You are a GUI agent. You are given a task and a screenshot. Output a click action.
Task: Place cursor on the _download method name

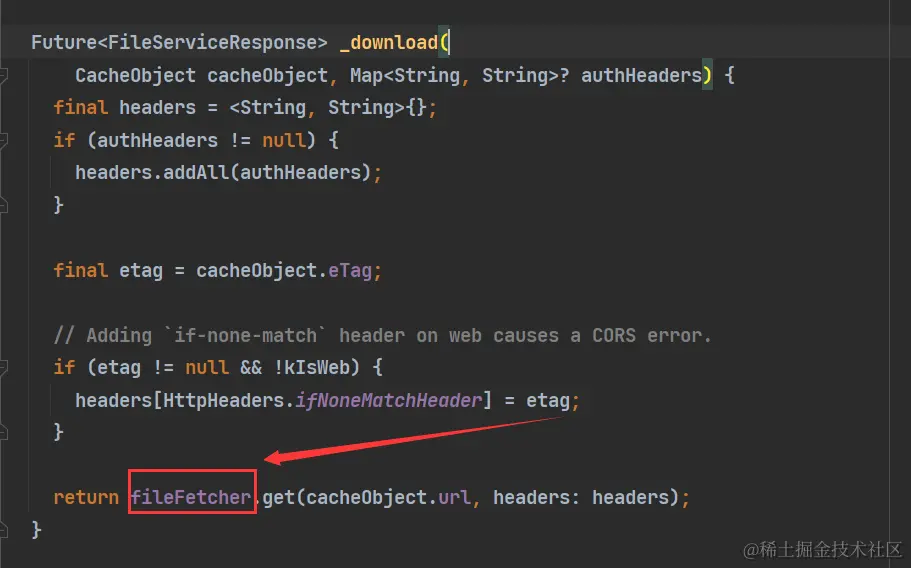(388, 42)
